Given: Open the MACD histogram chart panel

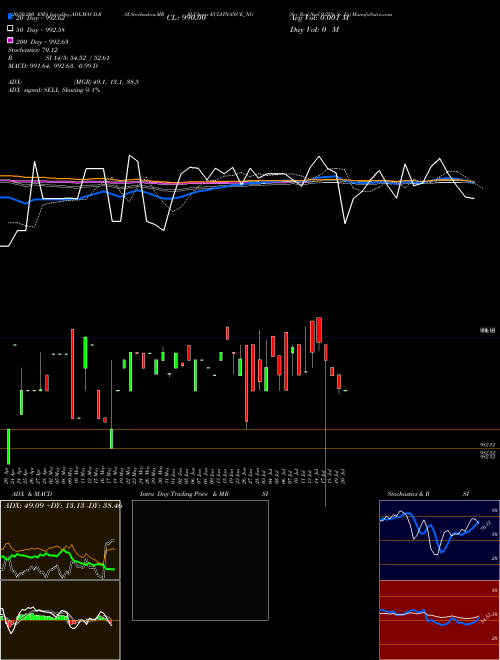Looking at the screenshot, I should point(60,620).
